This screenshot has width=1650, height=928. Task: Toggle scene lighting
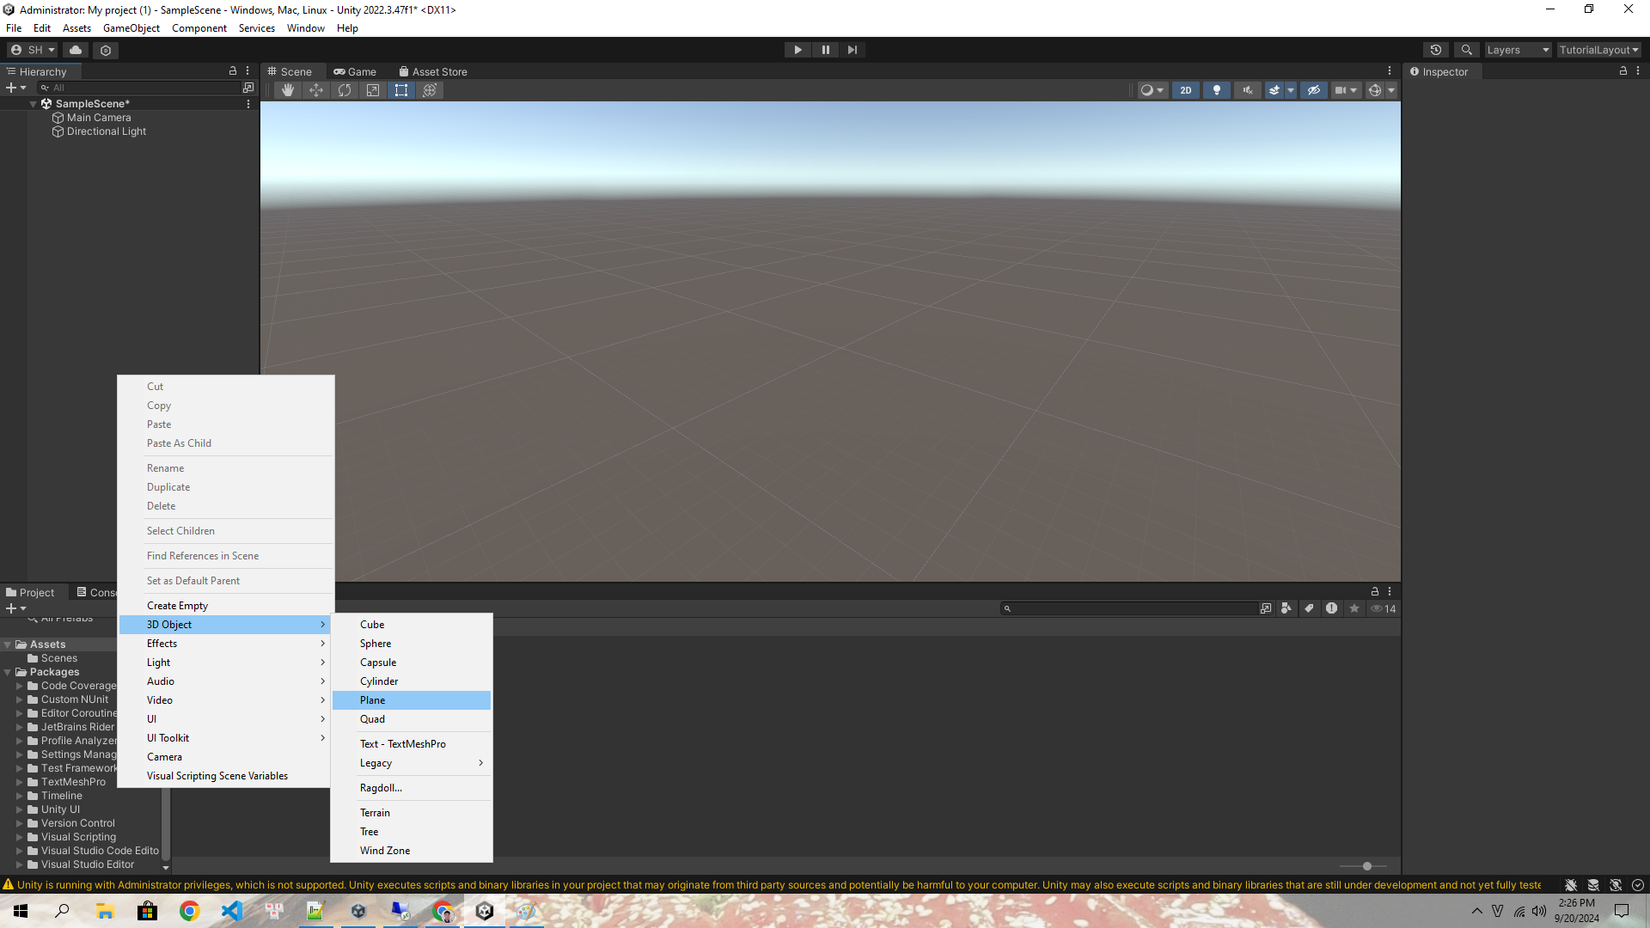[x=1217, y=90]
